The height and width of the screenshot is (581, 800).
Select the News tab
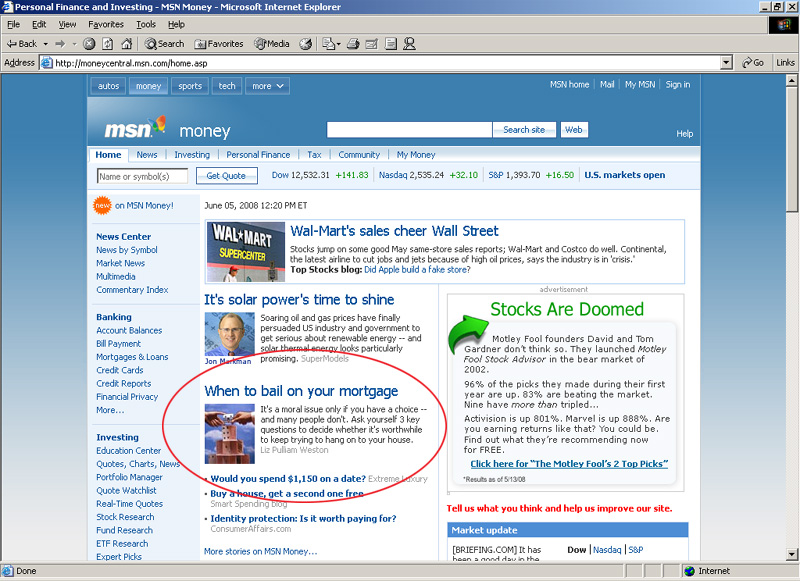[147, 155]
